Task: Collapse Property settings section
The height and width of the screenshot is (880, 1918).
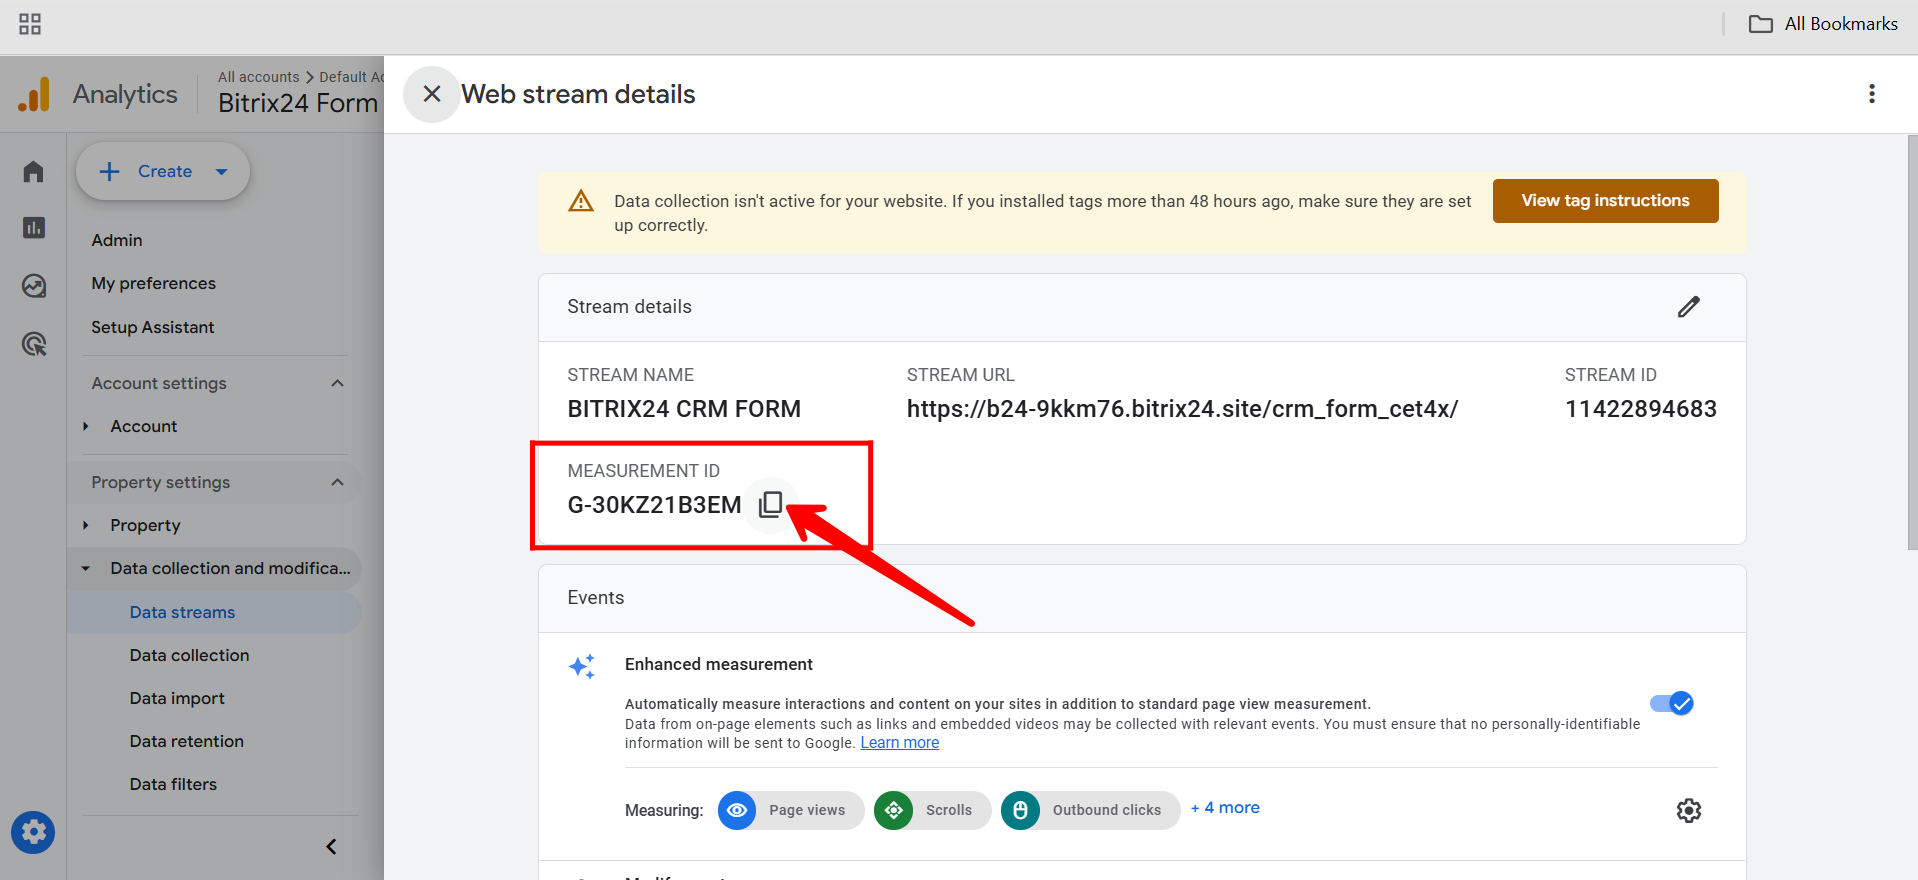Action: [x=337, y=483]
